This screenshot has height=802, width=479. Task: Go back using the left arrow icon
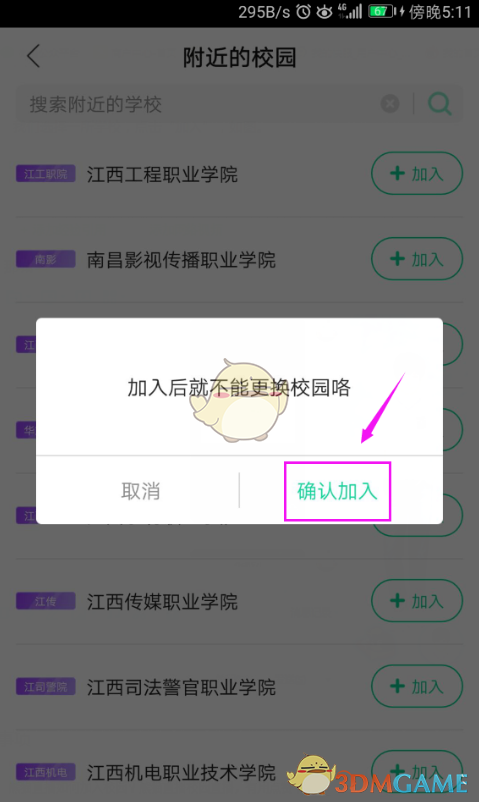point(33,56)
